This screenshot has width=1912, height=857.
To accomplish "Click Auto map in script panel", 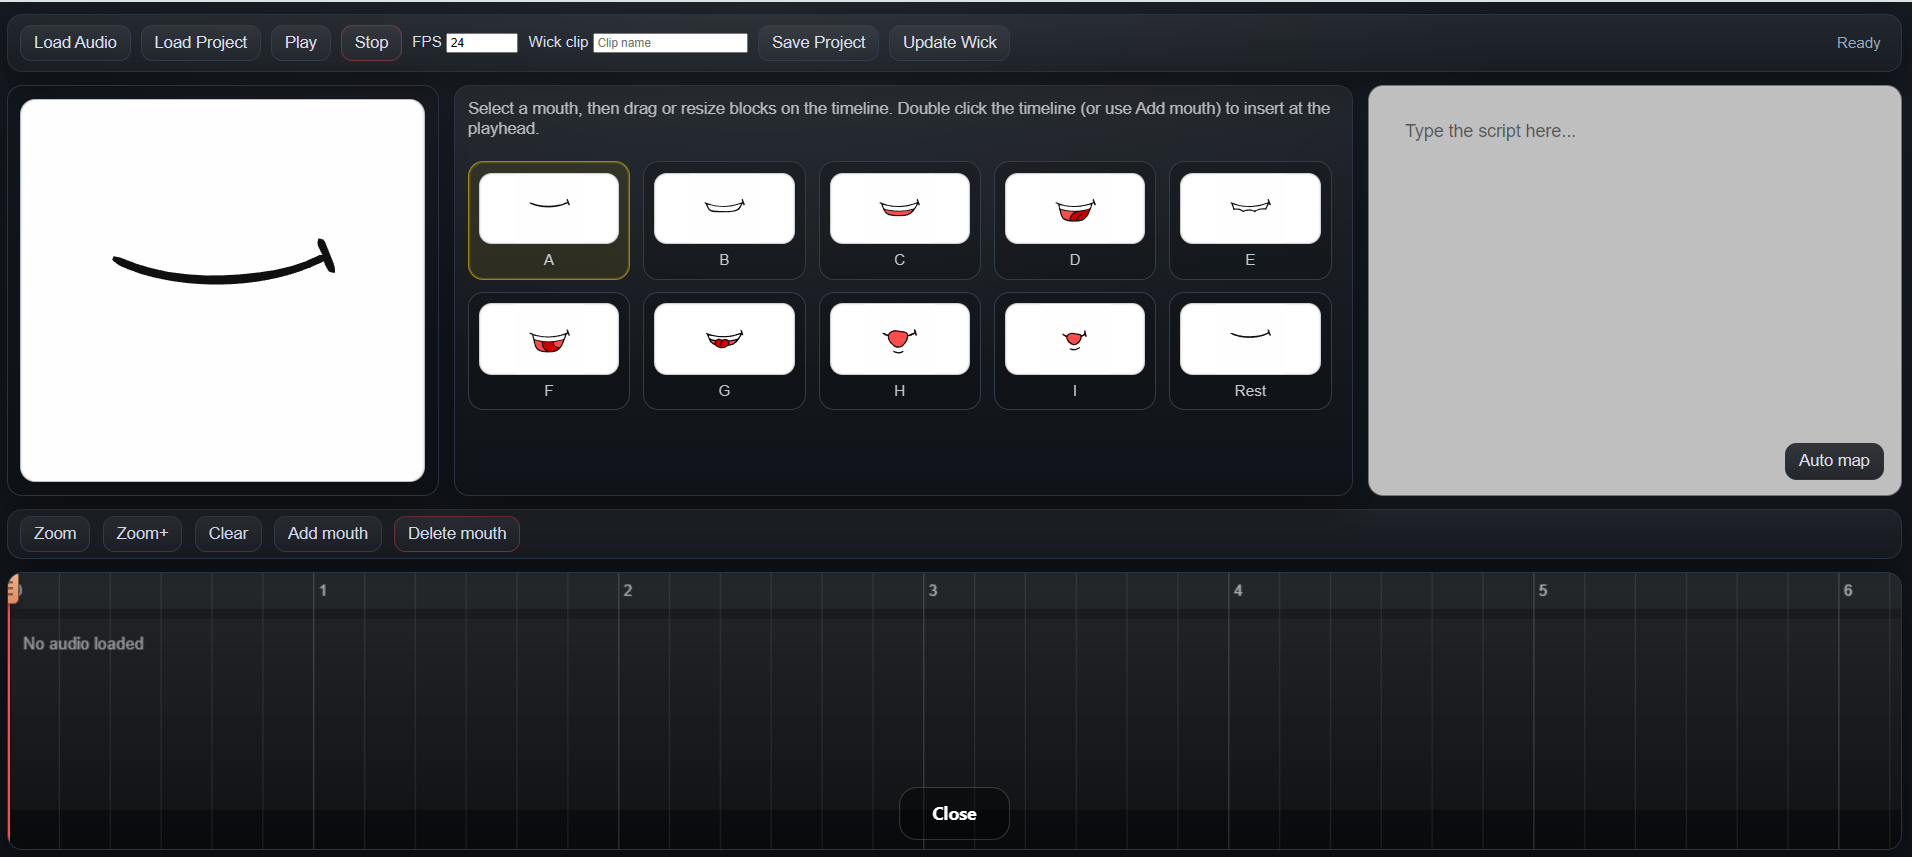I will 1833,461.
